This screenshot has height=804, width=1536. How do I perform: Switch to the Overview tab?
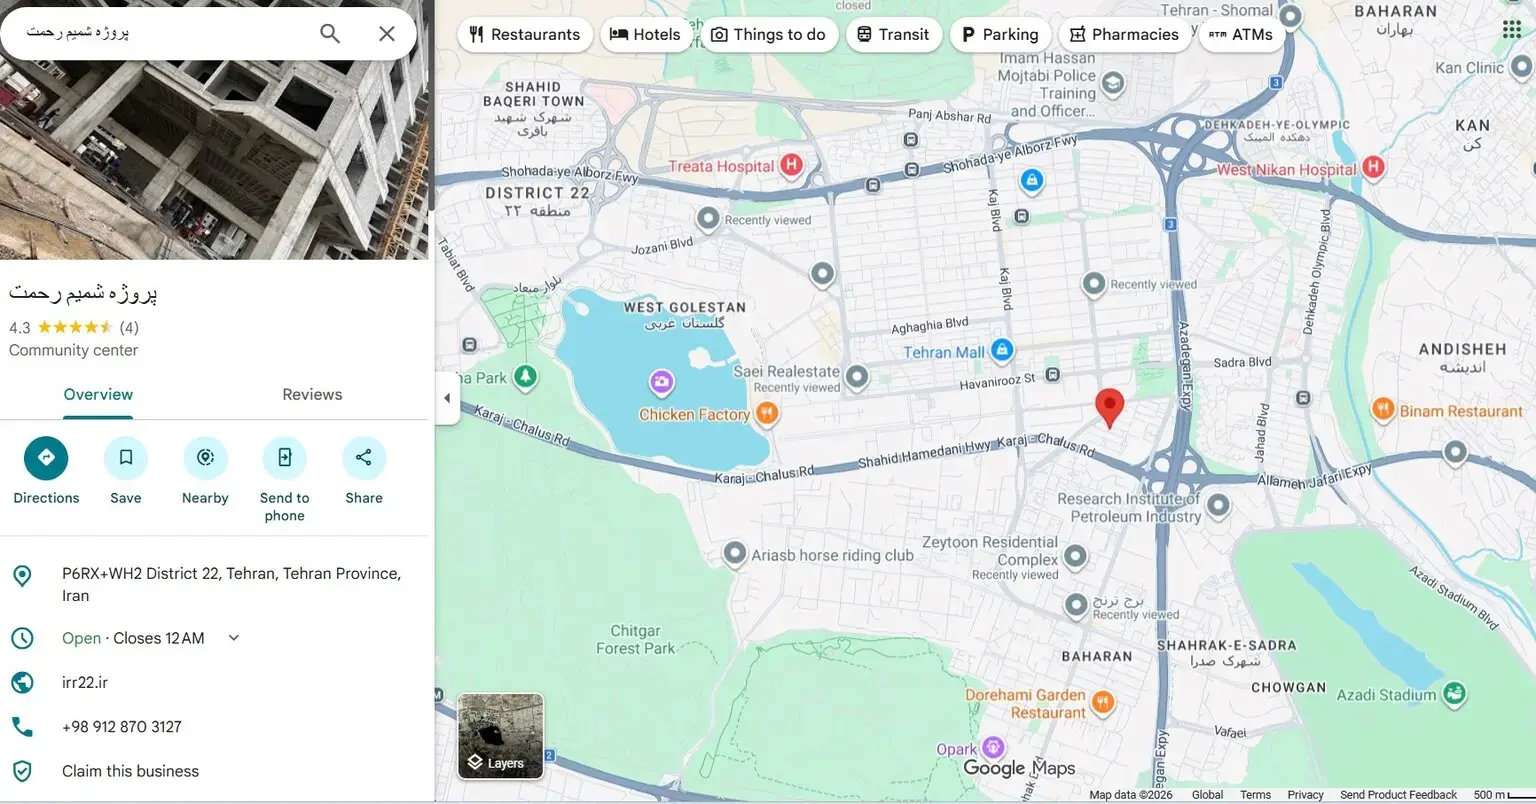(x=98, y=395)
